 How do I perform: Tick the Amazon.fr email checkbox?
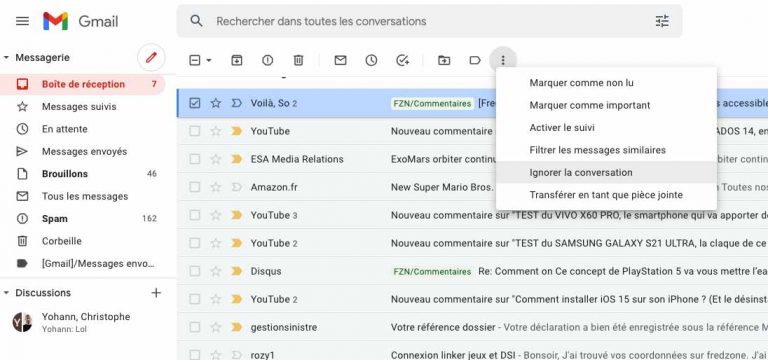click(194, 187)
